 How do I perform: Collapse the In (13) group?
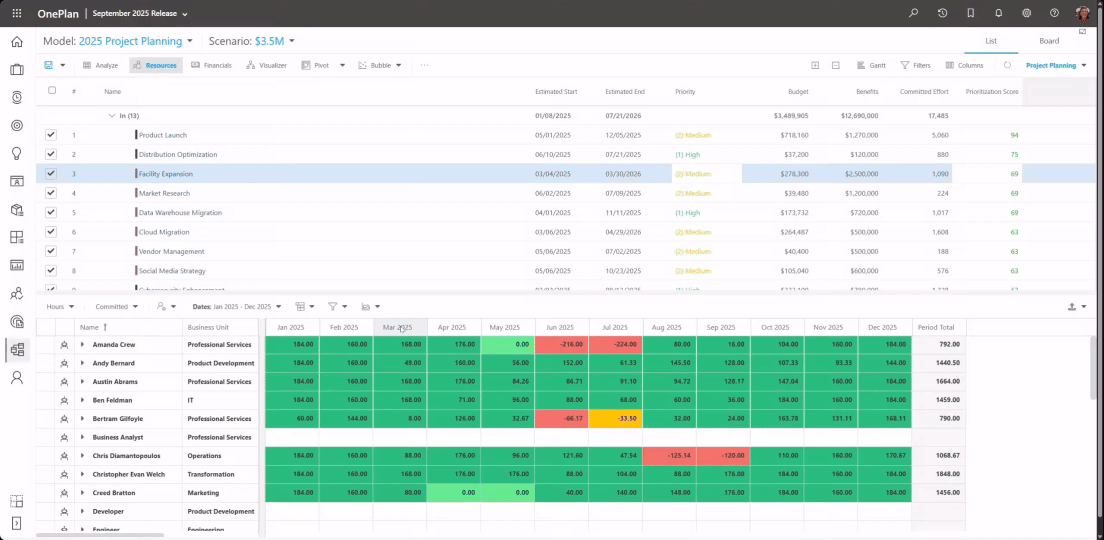point(111,115)
